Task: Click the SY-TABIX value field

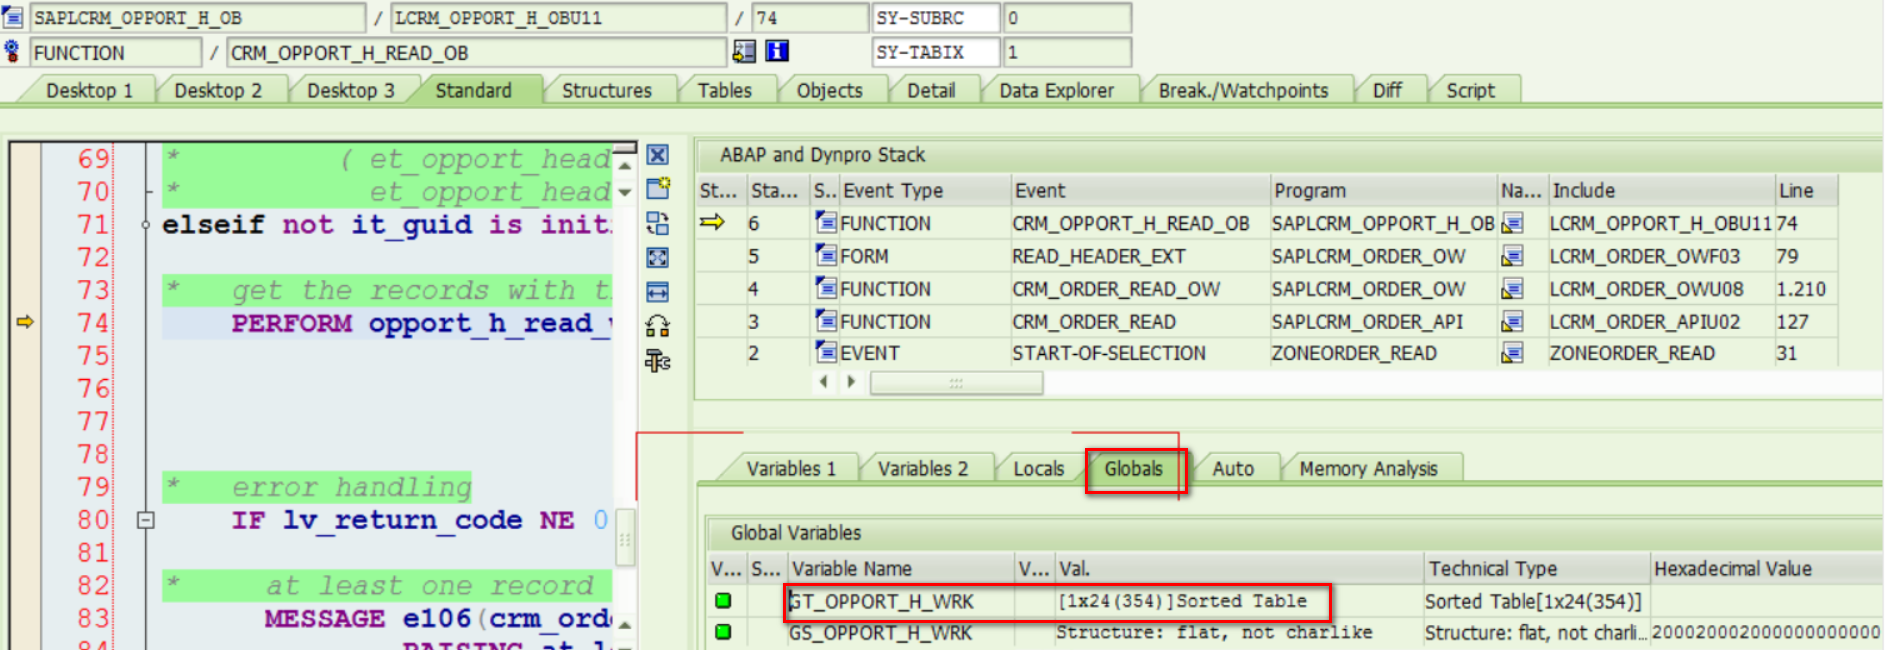Action: click(1068, 52)
